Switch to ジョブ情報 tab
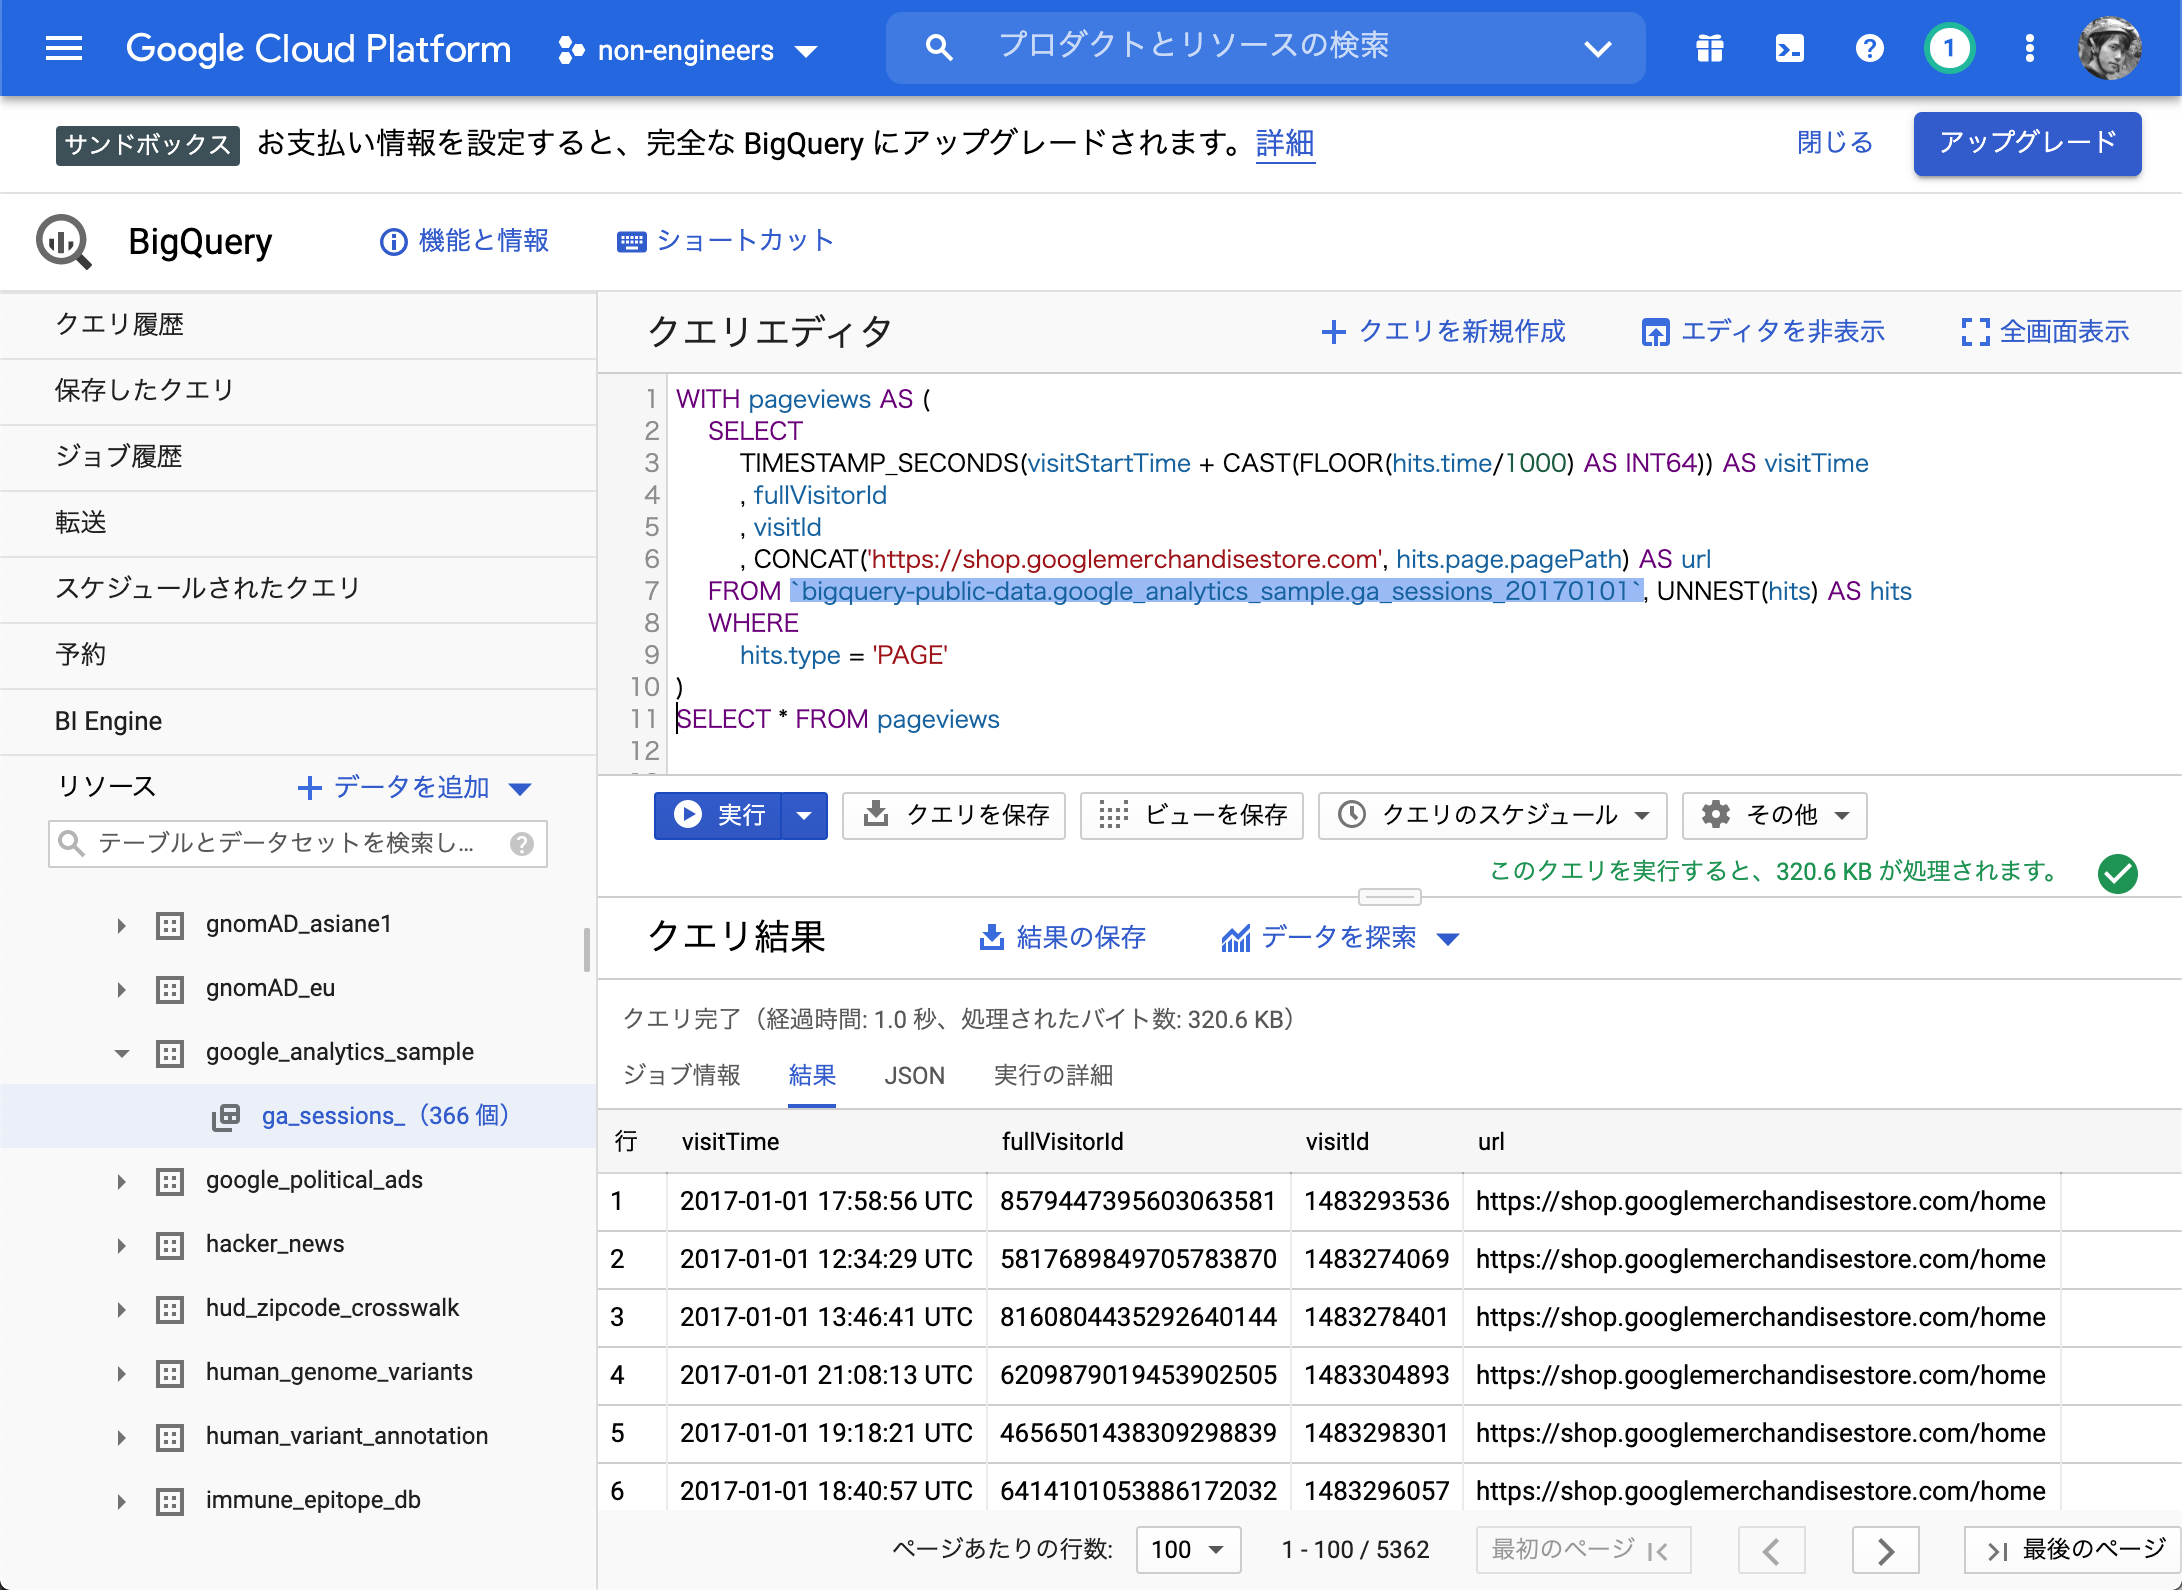 (x=681, y=1076)
